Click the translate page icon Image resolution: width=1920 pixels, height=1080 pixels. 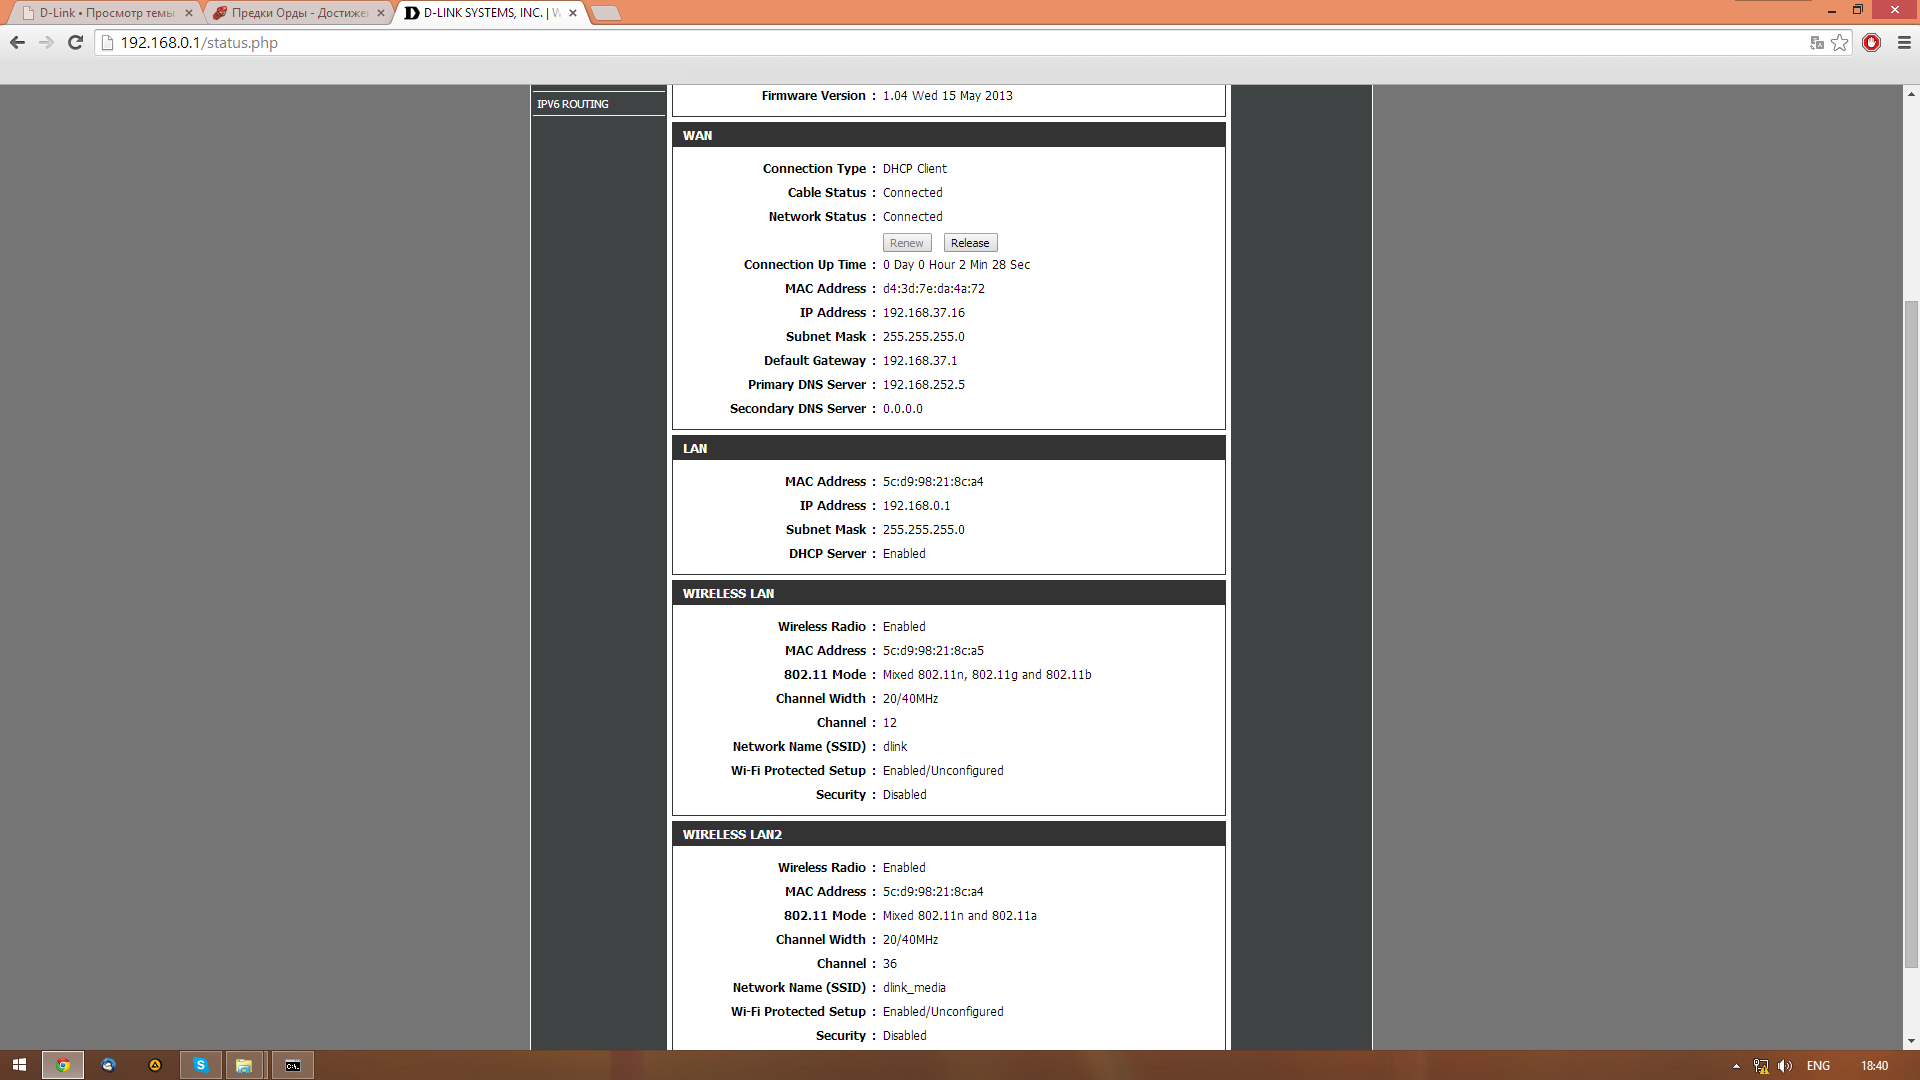point(1817,43)
